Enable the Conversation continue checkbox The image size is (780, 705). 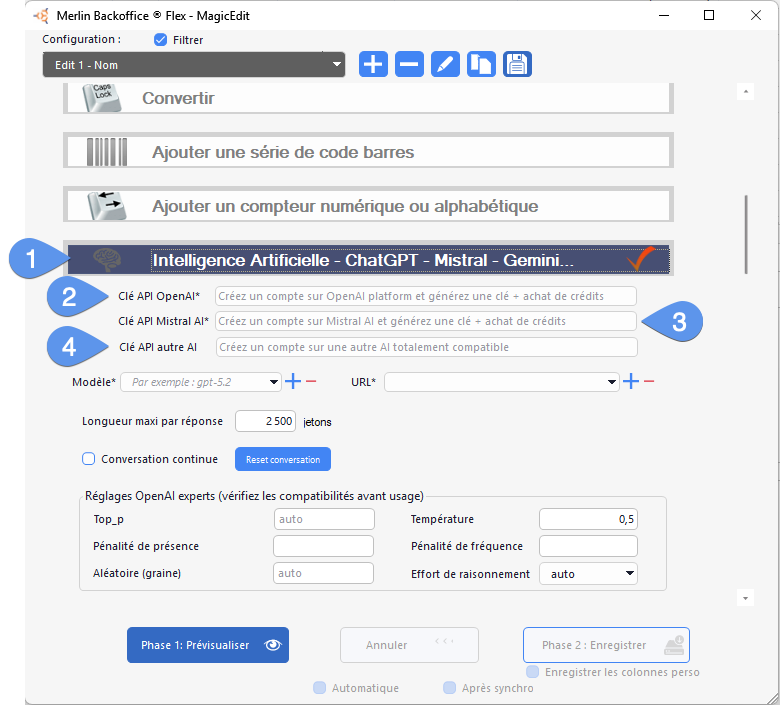[89, 459]
